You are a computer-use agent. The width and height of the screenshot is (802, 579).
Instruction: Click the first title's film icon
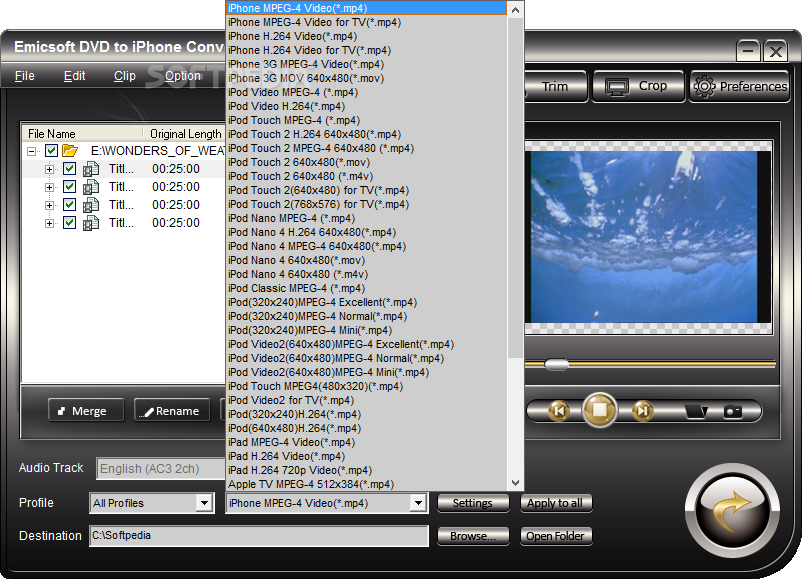coord(91,169)
